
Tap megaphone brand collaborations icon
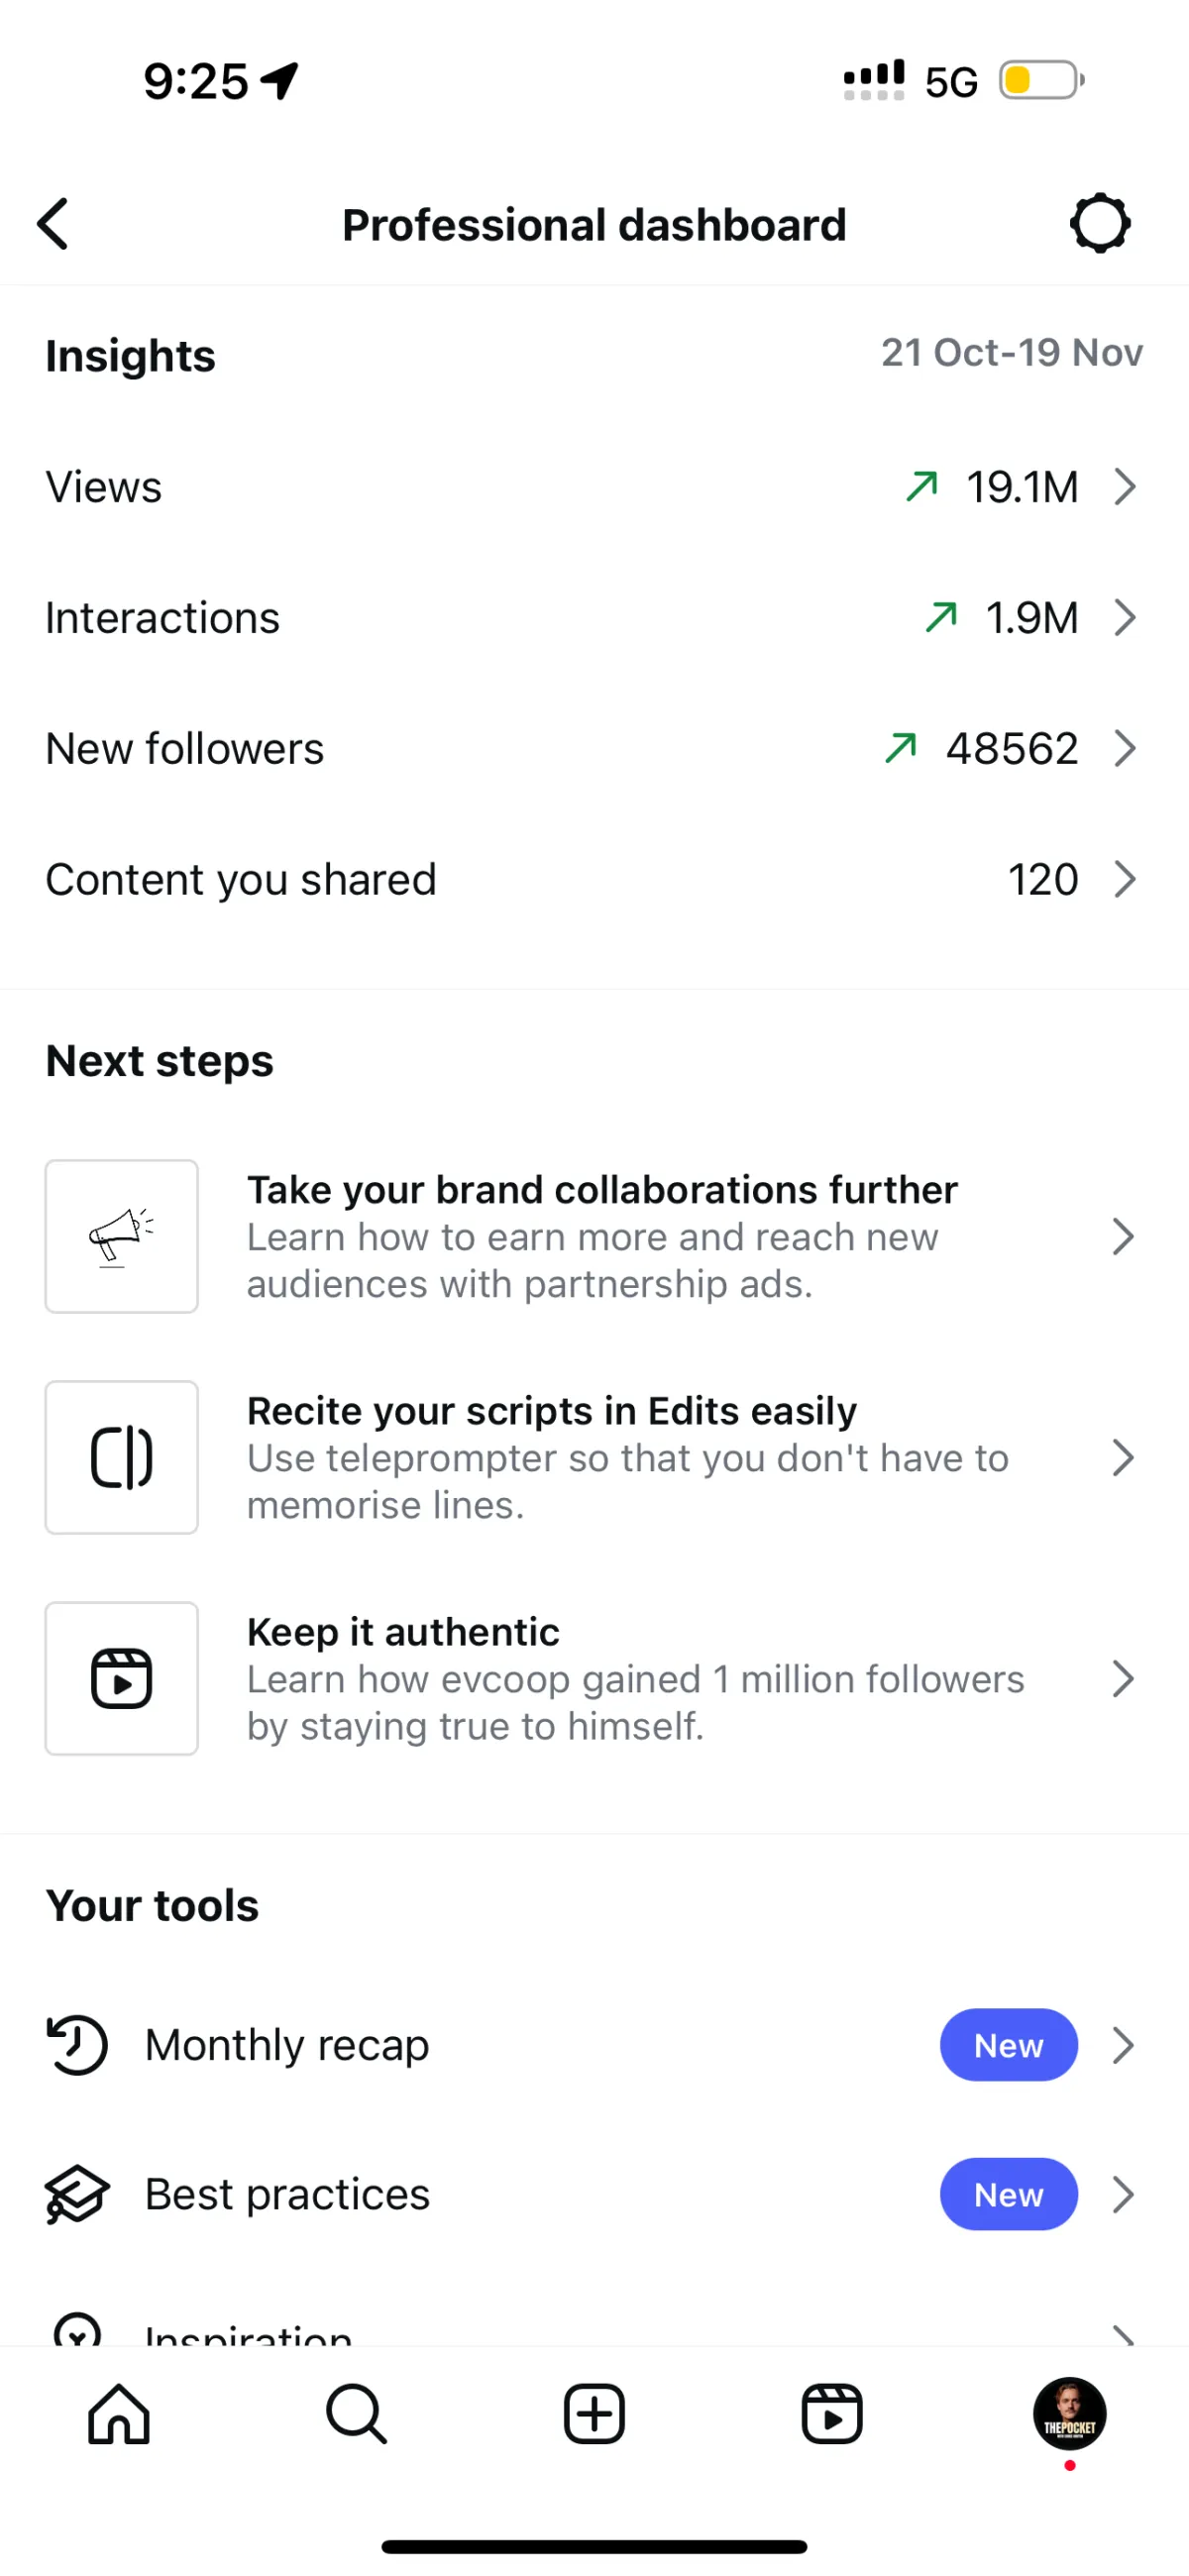[121, 1236]
